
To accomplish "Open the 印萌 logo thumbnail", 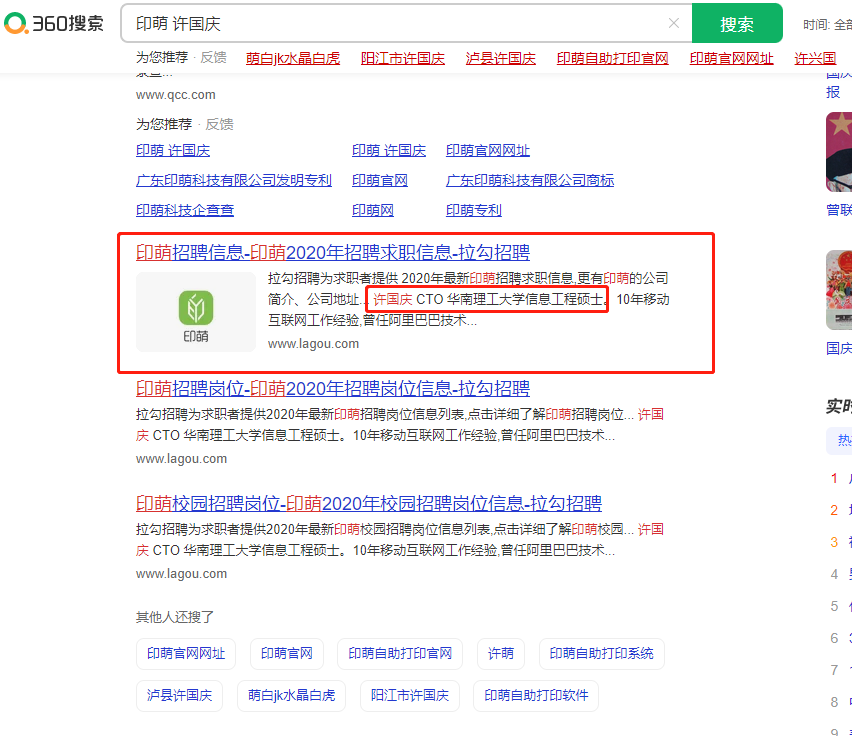I will [196, 311].
